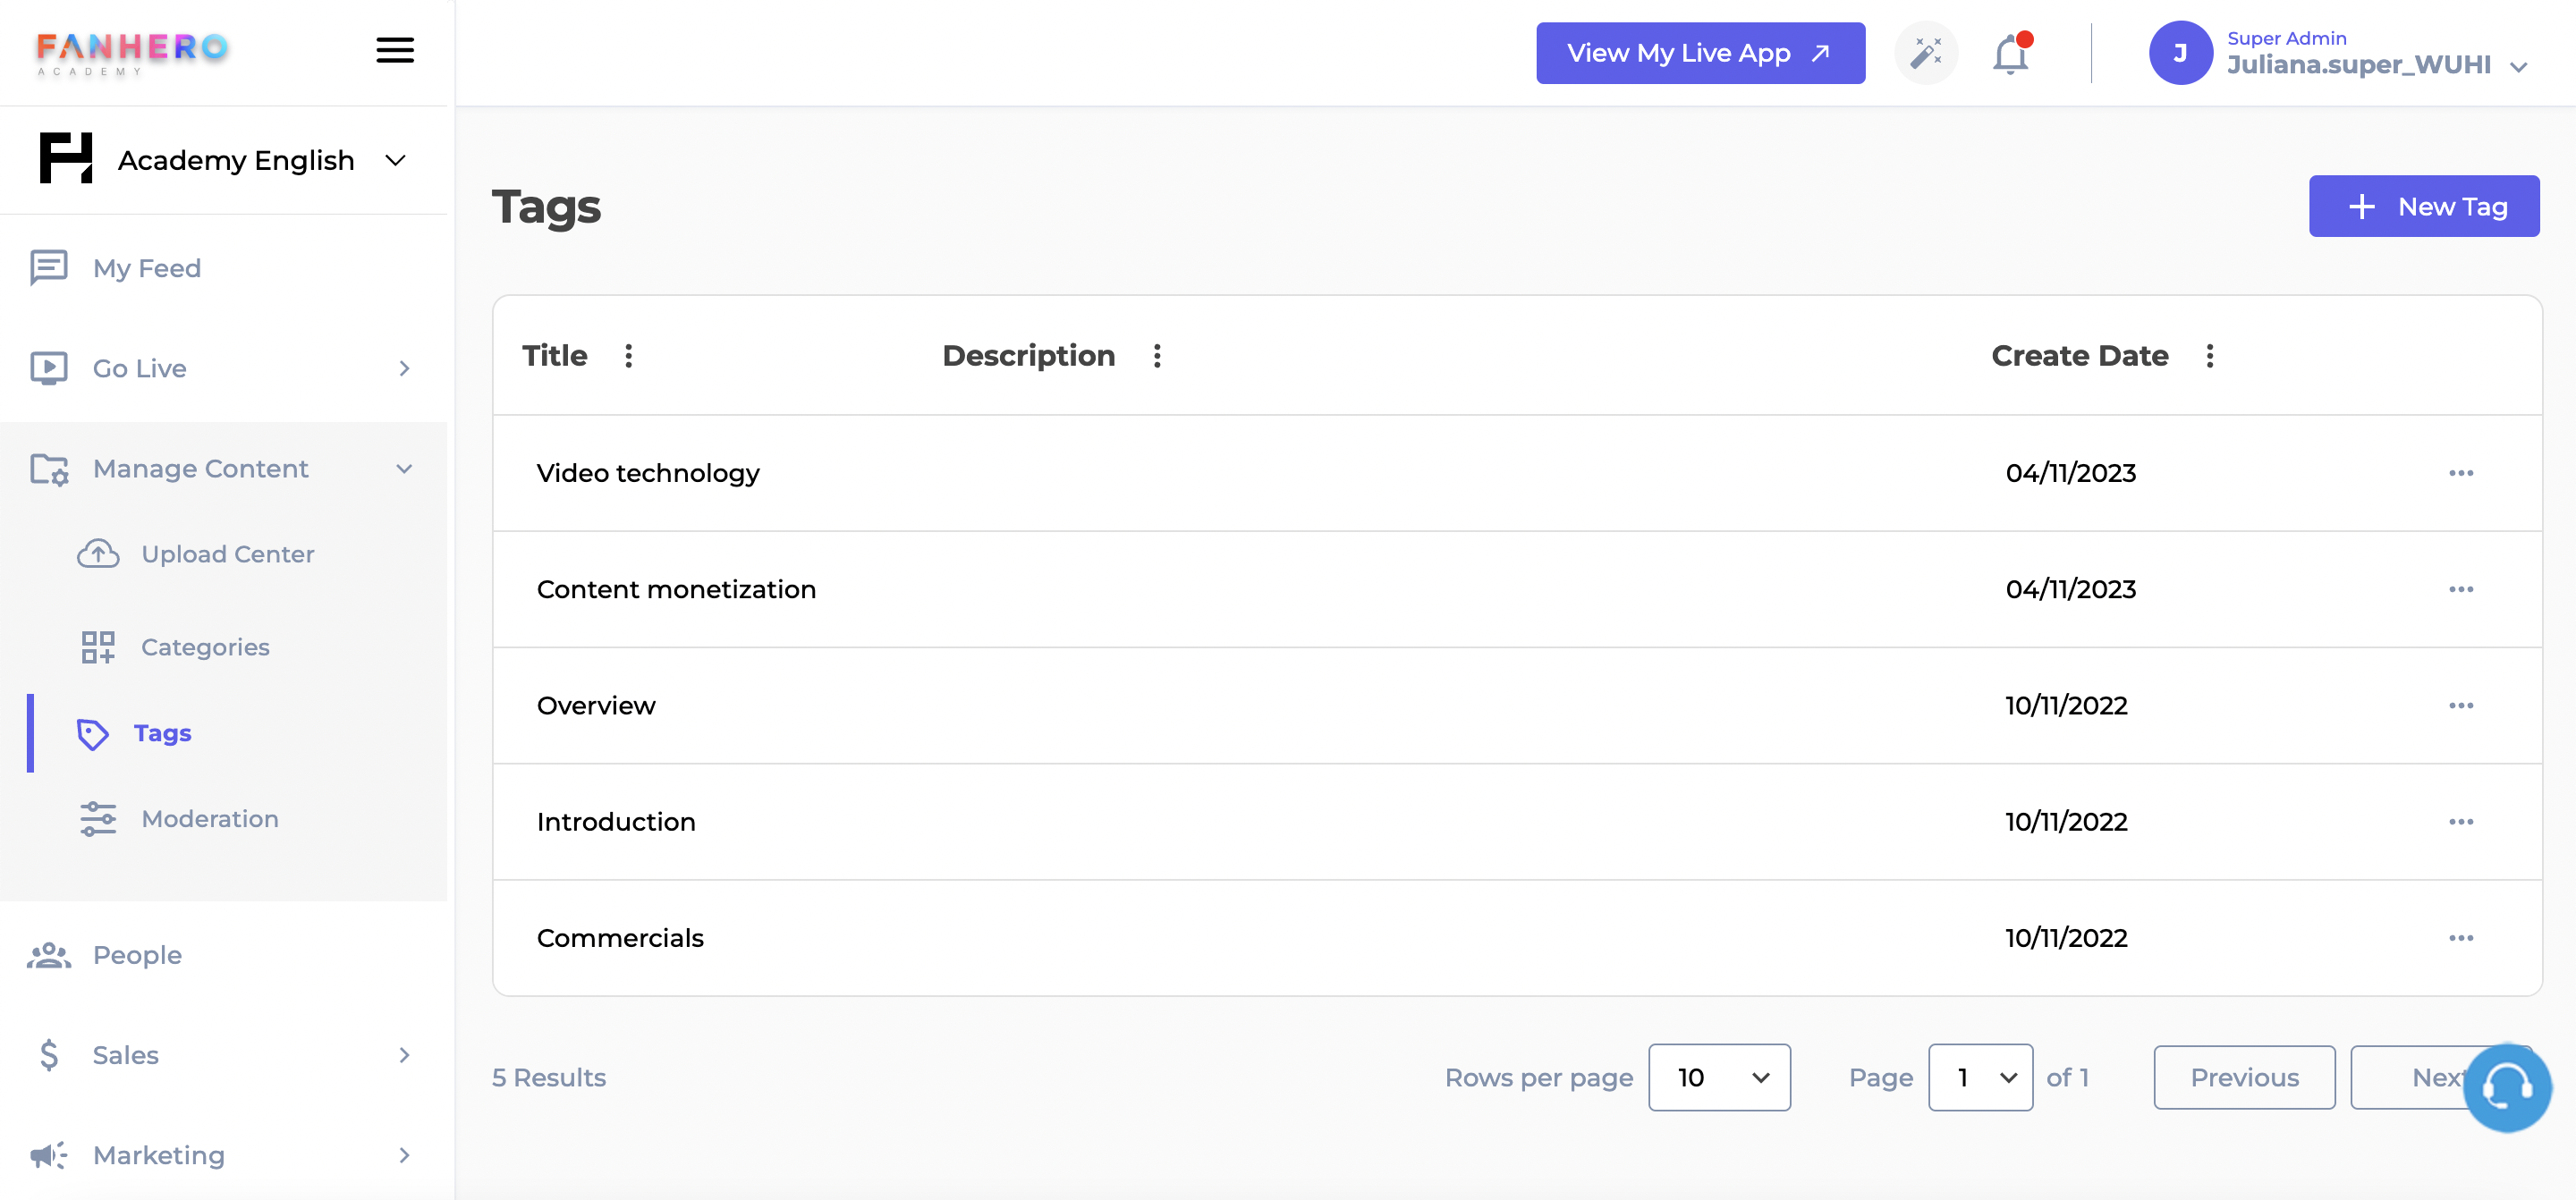Select the Content monetization tag title
Image resolution: width=2576 pixels, height=1200 pixels.
pos(676,588)
